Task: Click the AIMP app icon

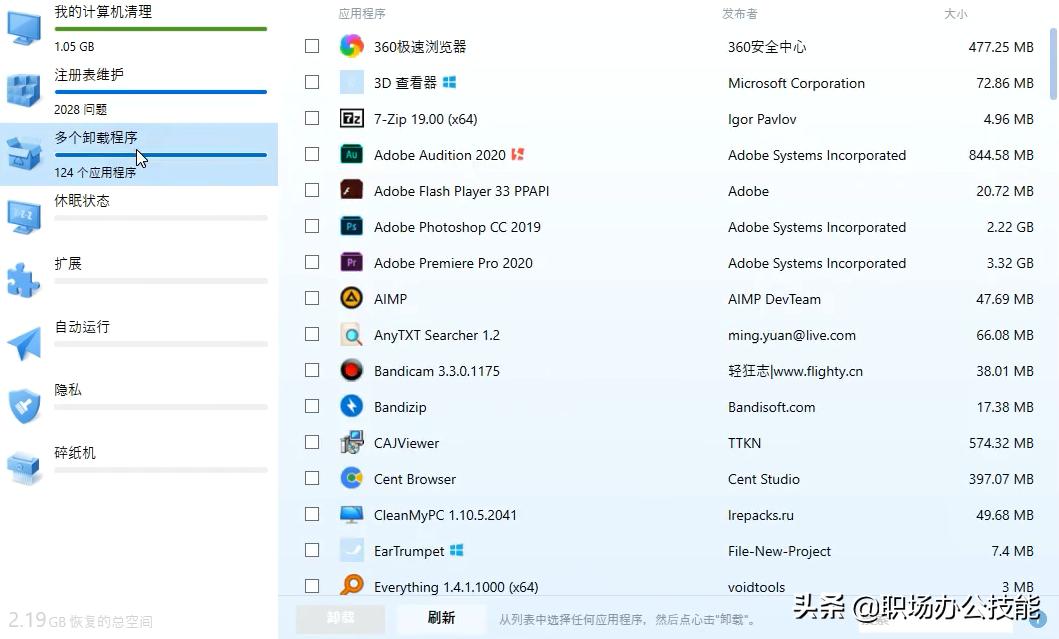Action: click(351, 298)
